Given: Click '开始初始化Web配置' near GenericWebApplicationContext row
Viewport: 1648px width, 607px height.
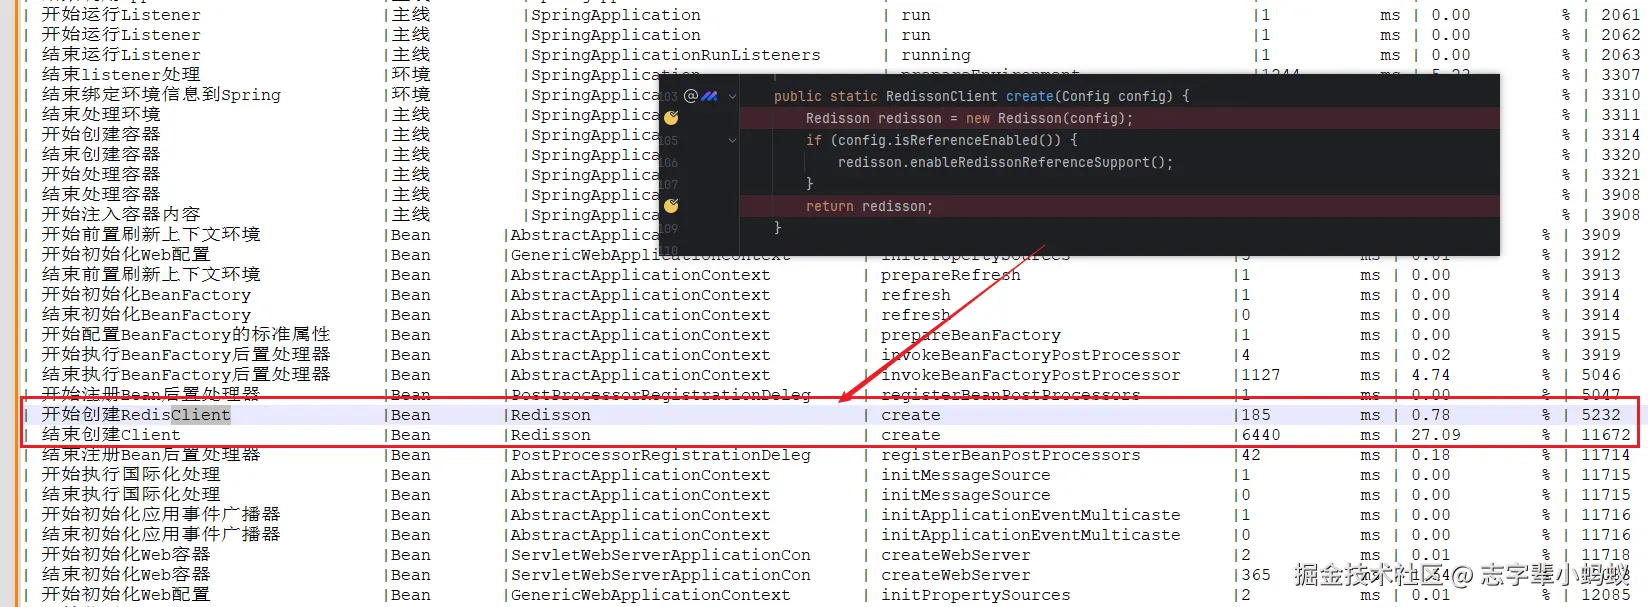Looking at the screenshot, I should [126, 254].
